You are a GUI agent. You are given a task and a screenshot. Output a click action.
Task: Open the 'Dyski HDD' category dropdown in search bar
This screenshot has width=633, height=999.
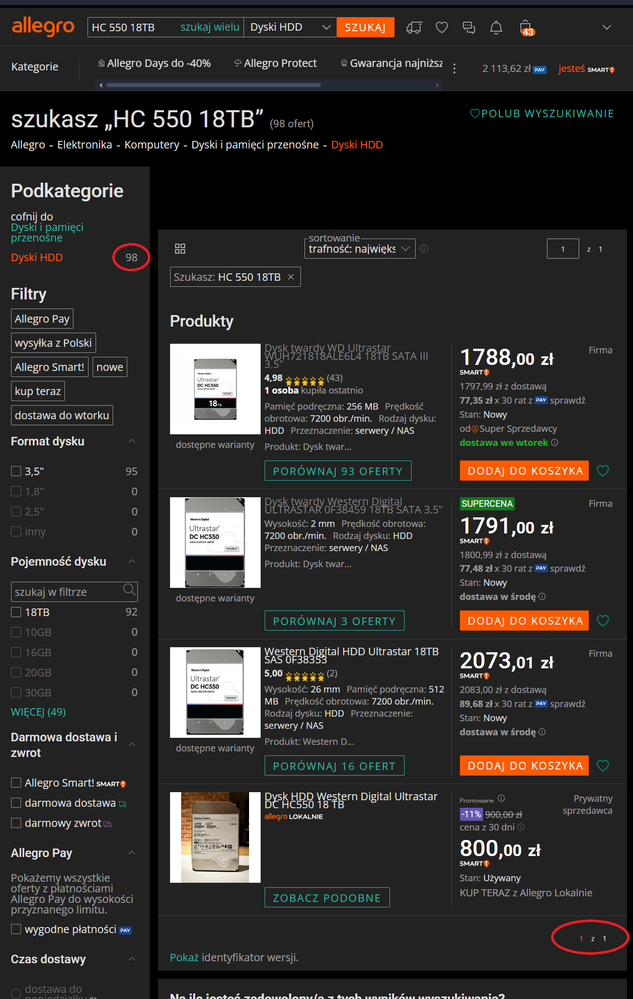290,27
